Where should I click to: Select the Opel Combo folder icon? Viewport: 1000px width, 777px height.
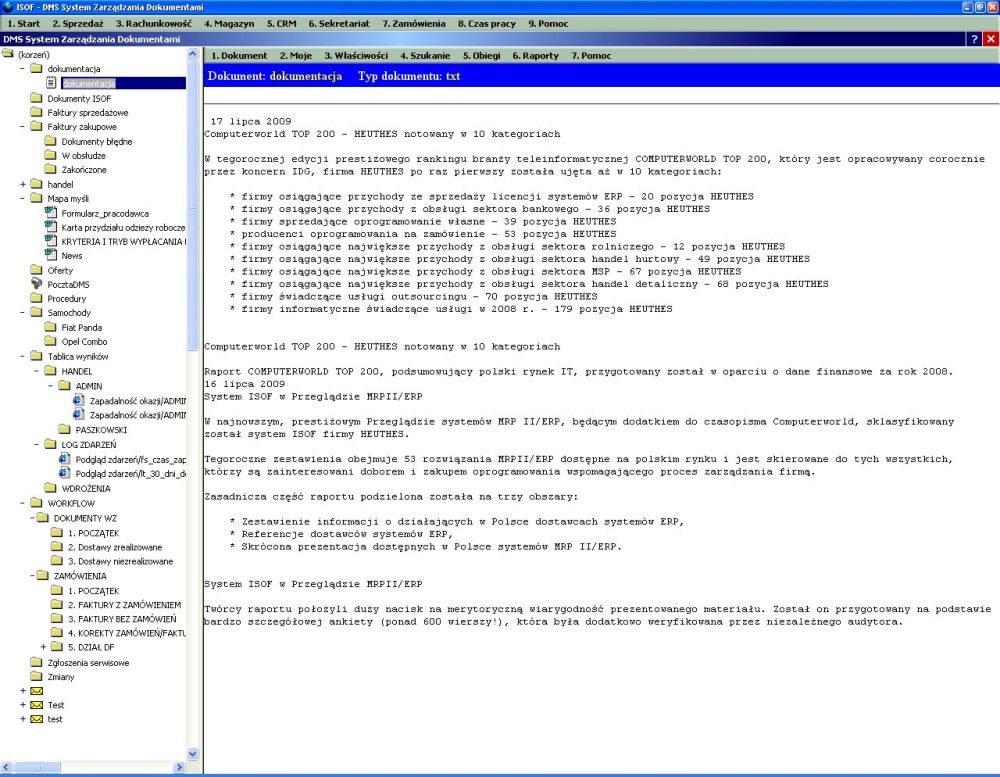pyautogui.click(x=51, y=341)
